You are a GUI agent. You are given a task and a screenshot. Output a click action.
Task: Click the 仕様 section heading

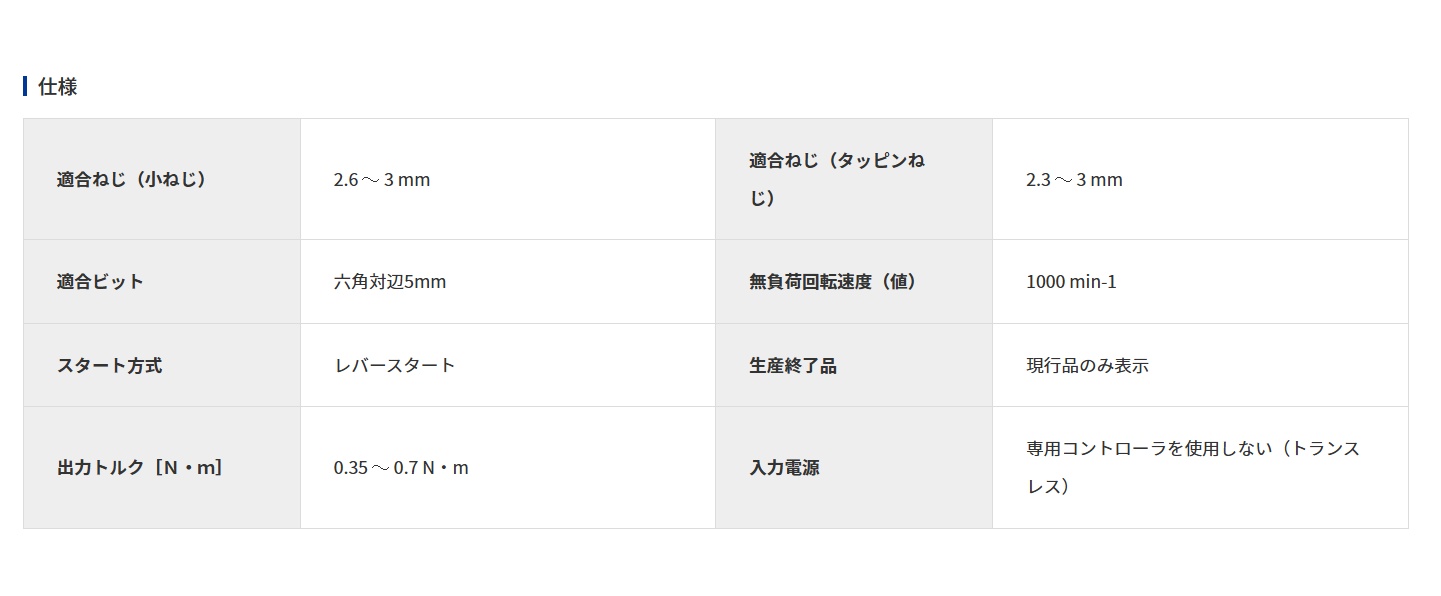point(58,87)
